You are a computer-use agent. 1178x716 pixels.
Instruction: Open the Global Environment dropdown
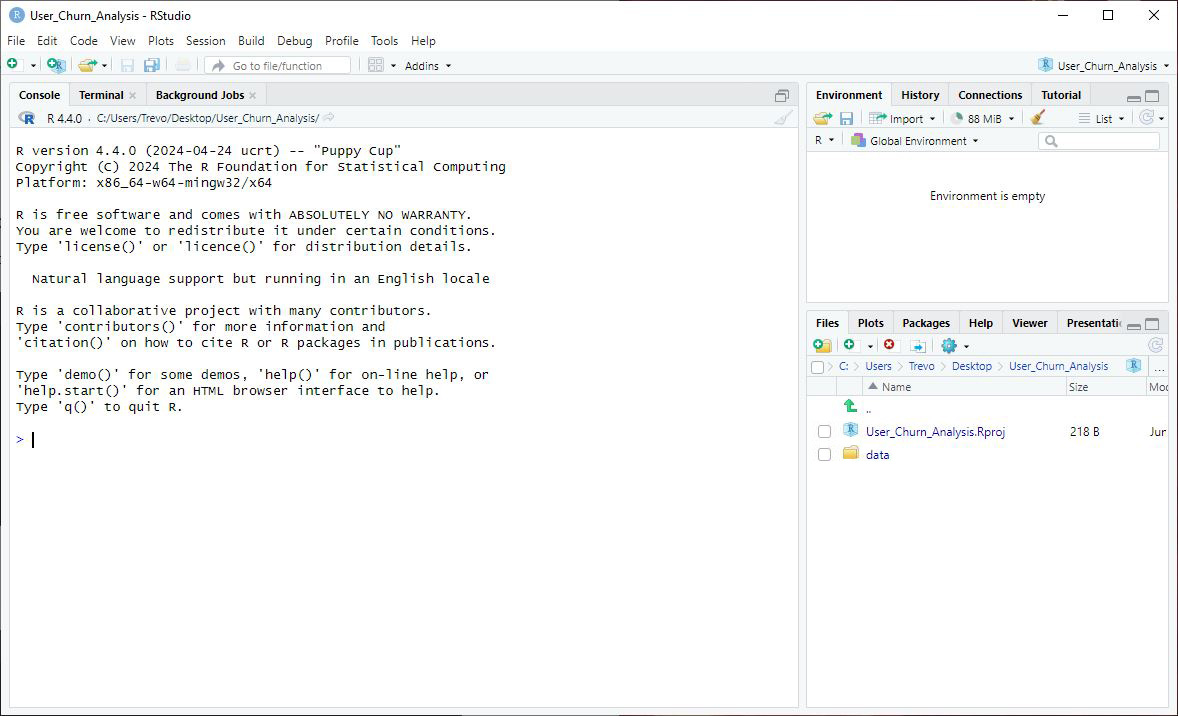tap(915, 140)
